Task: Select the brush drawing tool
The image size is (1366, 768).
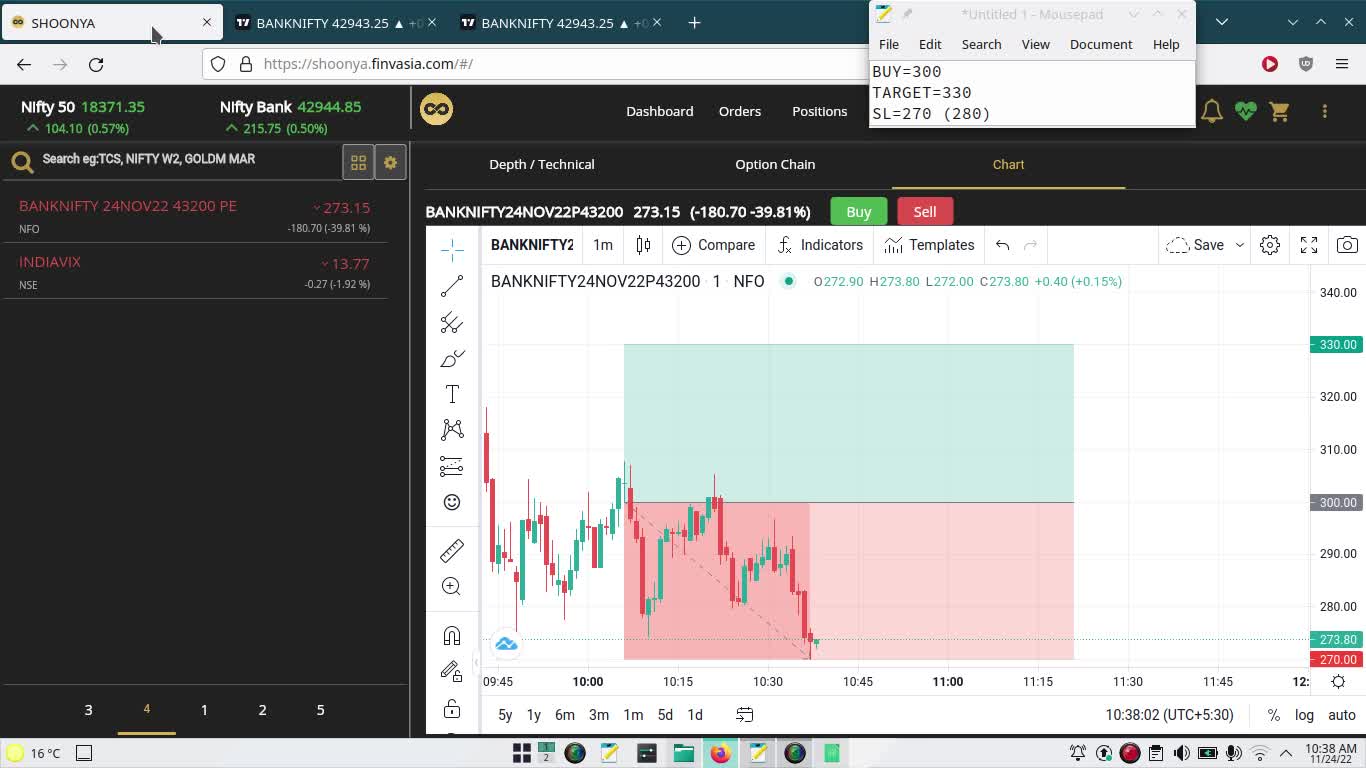Action: (452, 359)
